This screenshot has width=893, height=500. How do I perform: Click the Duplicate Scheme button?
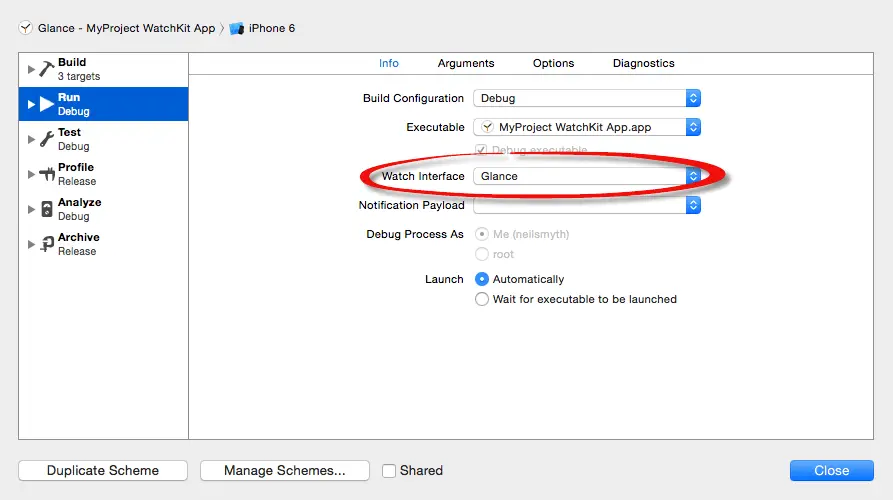[x=103, y=470]
